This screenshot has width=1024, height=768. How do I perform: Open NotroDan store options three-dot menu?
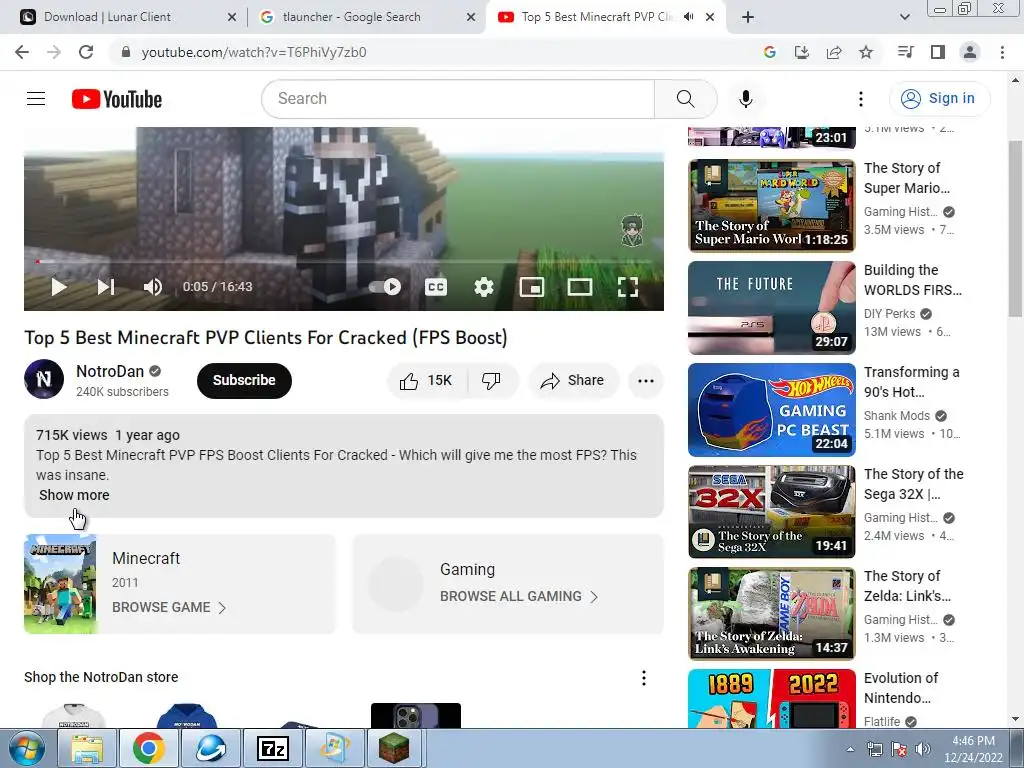tap(644, 678)
